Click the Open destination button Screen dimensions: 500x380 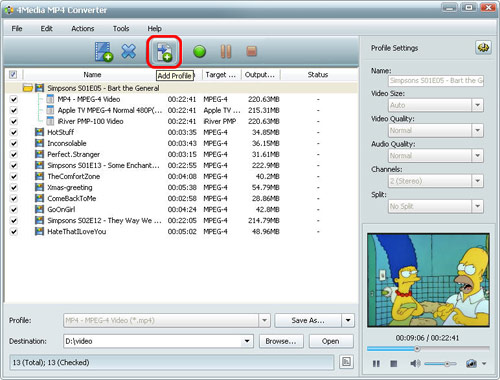(x=331, y=341)
